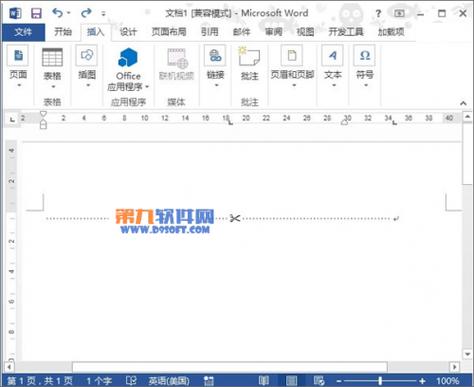The height and width of the screenshot is (387, 474).
Task: Switch to web layout view
Action: click(319, 380)
